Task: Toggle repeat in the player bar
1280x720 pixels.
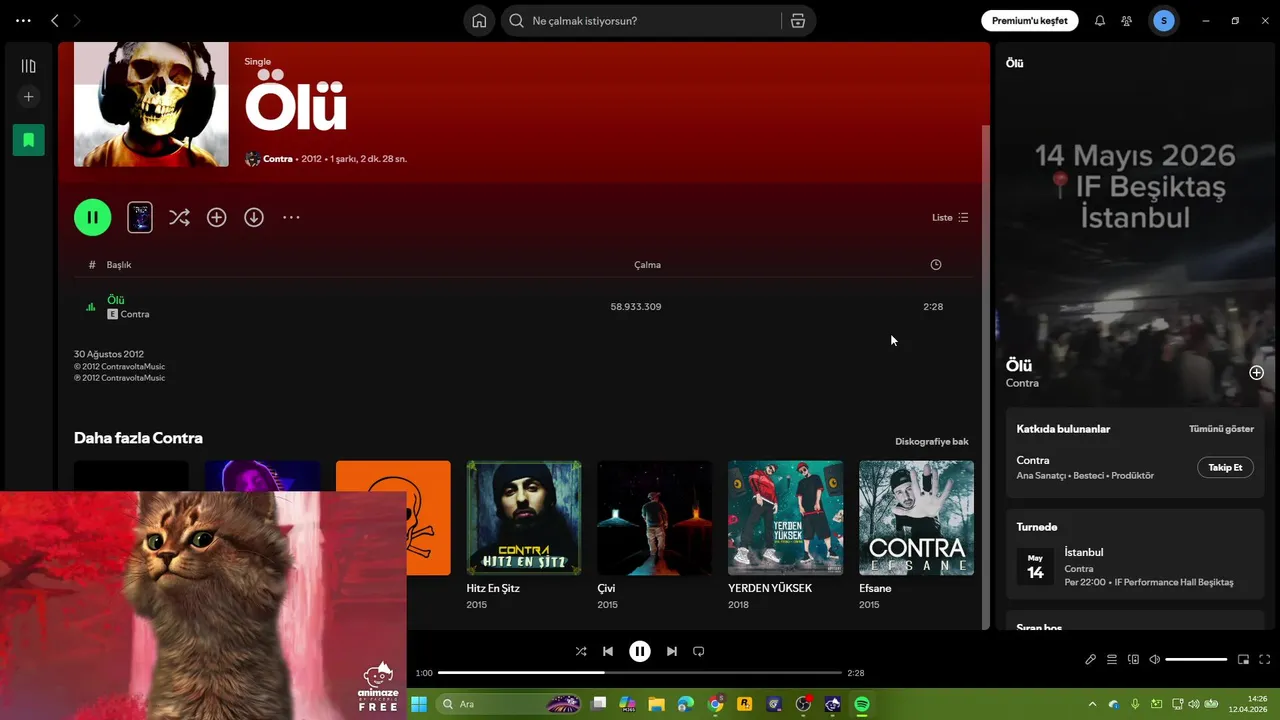Action: (699, 651)
